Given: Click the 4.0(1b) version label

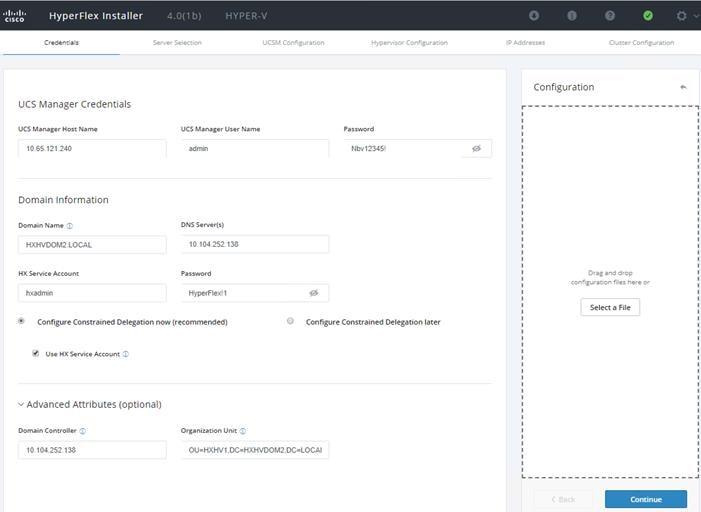Looking at the screenshot, I should [x=184, y=16].
